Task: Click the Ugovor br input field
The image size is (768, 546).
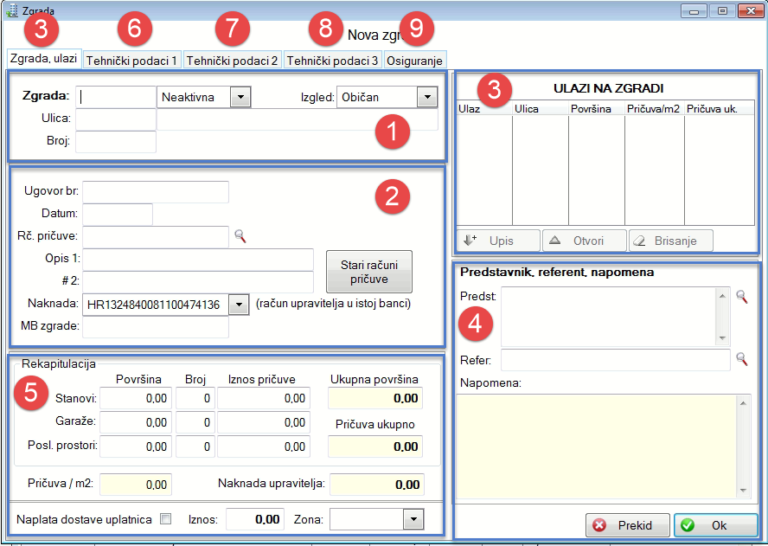Action: (155, 191)
